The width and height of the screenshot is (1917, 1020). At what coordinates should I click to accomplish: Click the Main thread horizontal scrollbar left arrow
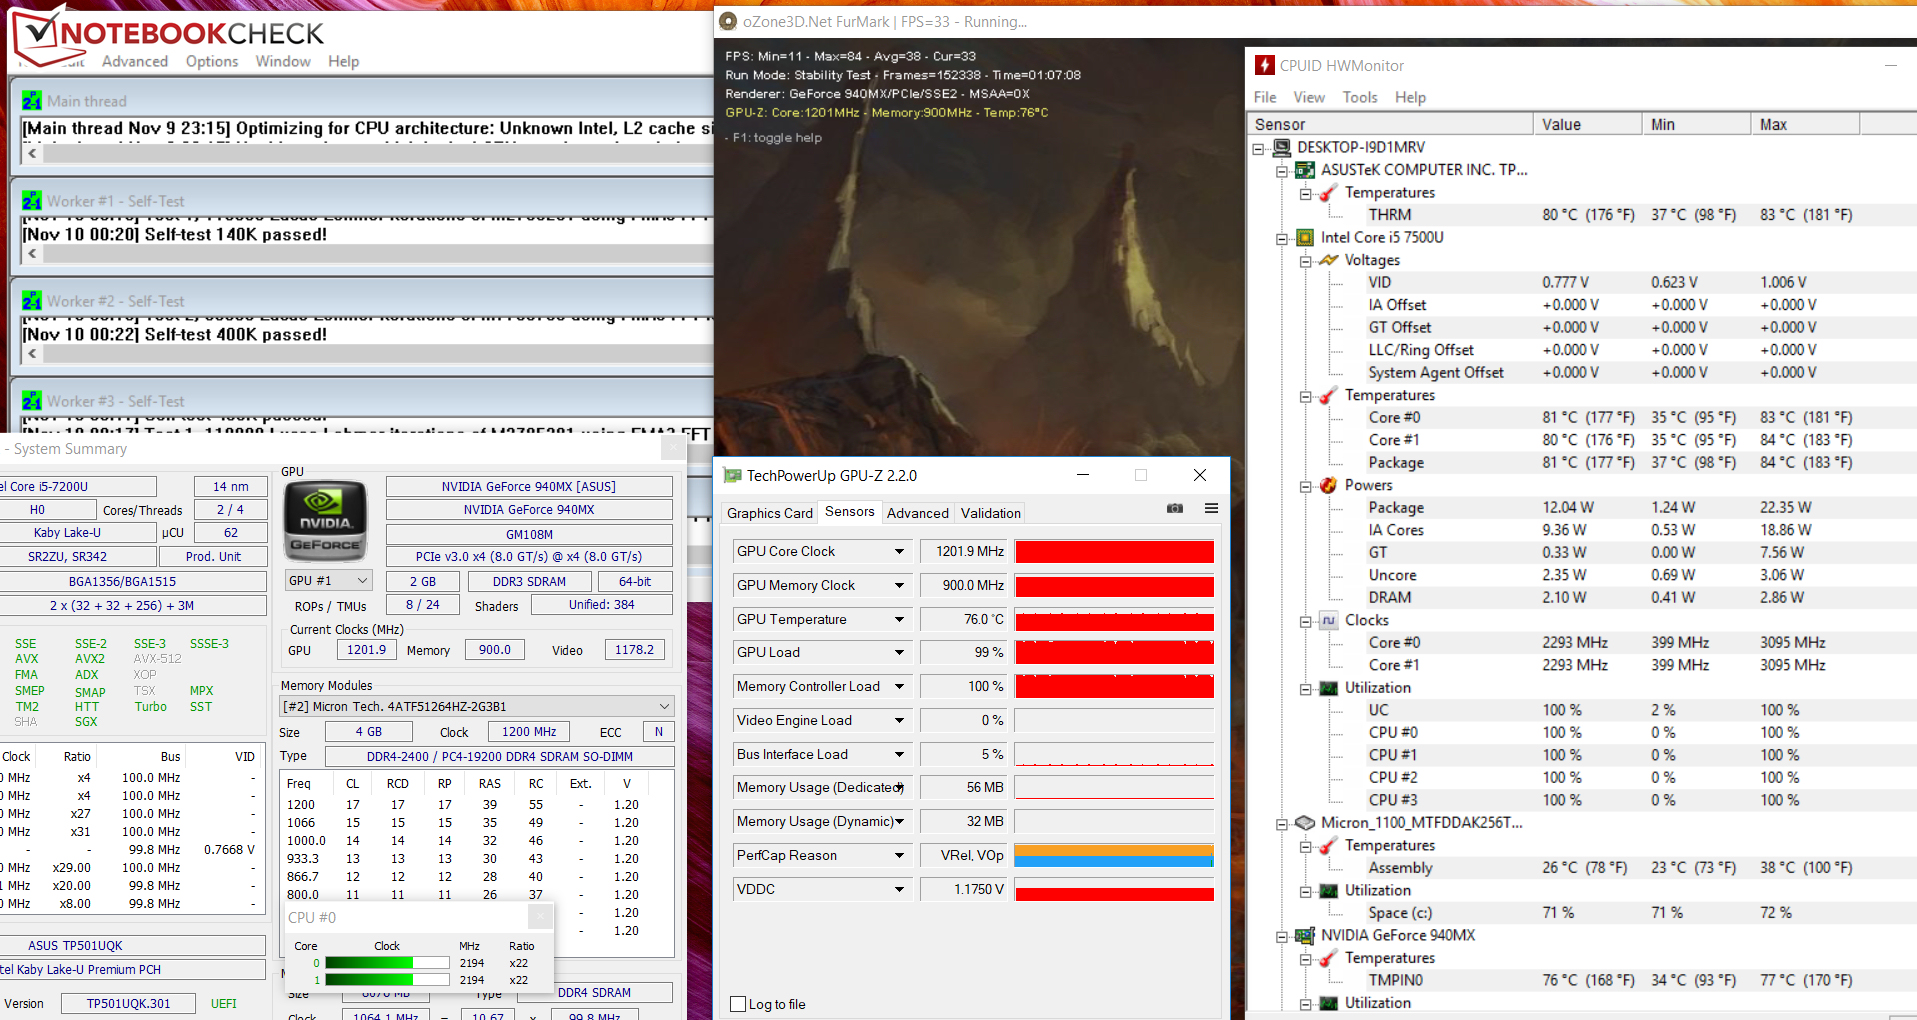pos(33,154)
